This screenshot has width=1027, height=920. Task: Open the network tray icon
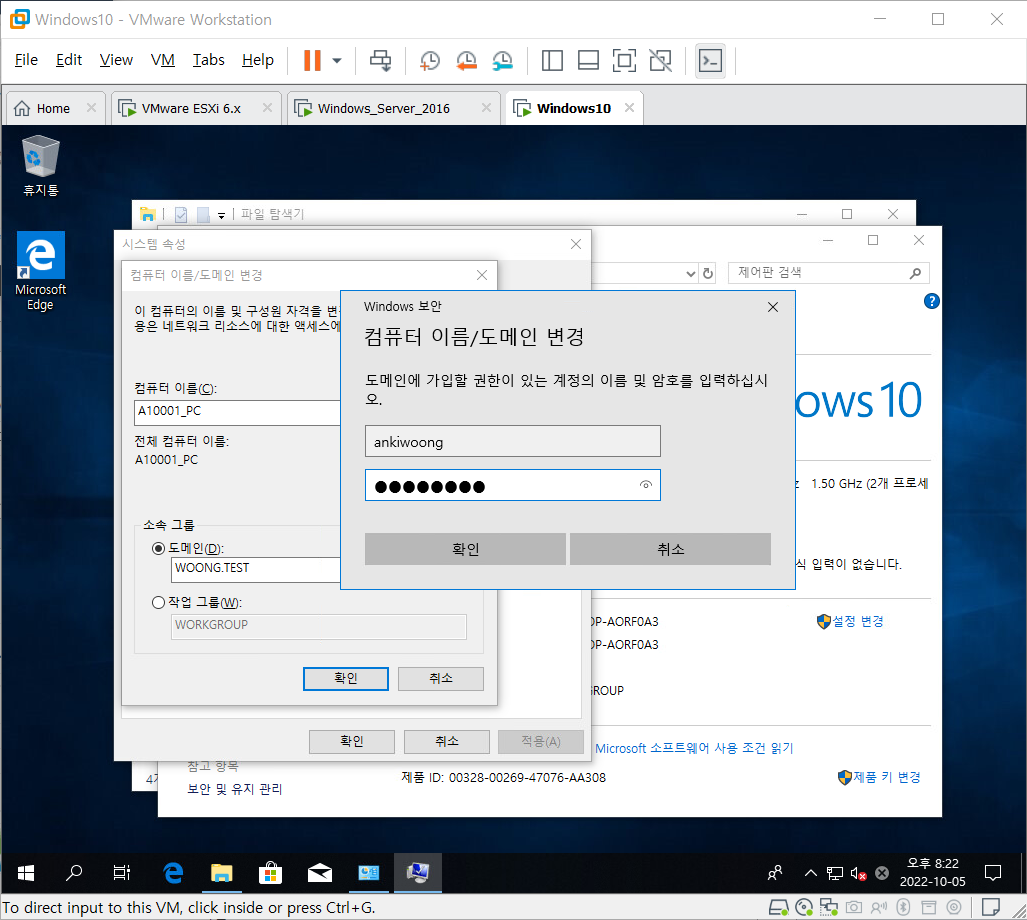tap(834, 873)
